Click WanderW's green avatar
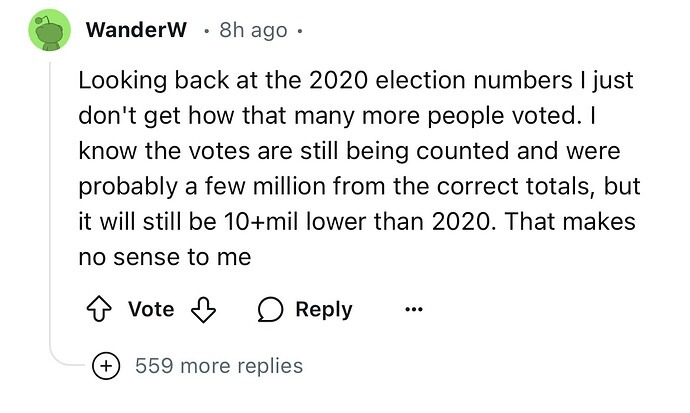690x413 pixels. click(44, 31)
